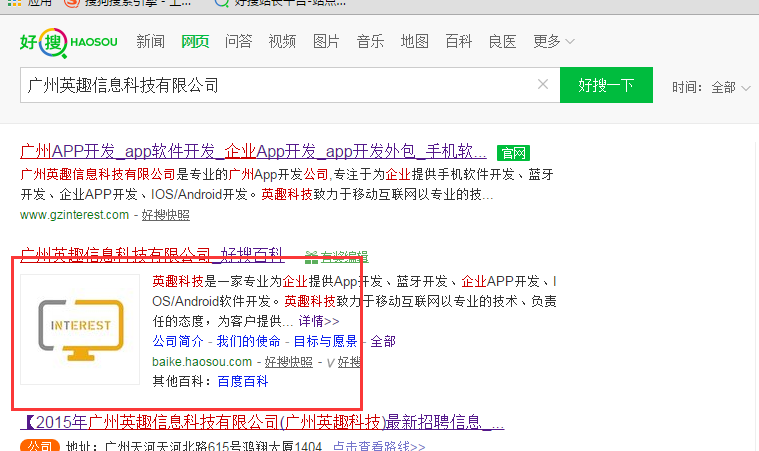Open the 详情>> details link
759x451 pixels.
[x=319, y=321]
